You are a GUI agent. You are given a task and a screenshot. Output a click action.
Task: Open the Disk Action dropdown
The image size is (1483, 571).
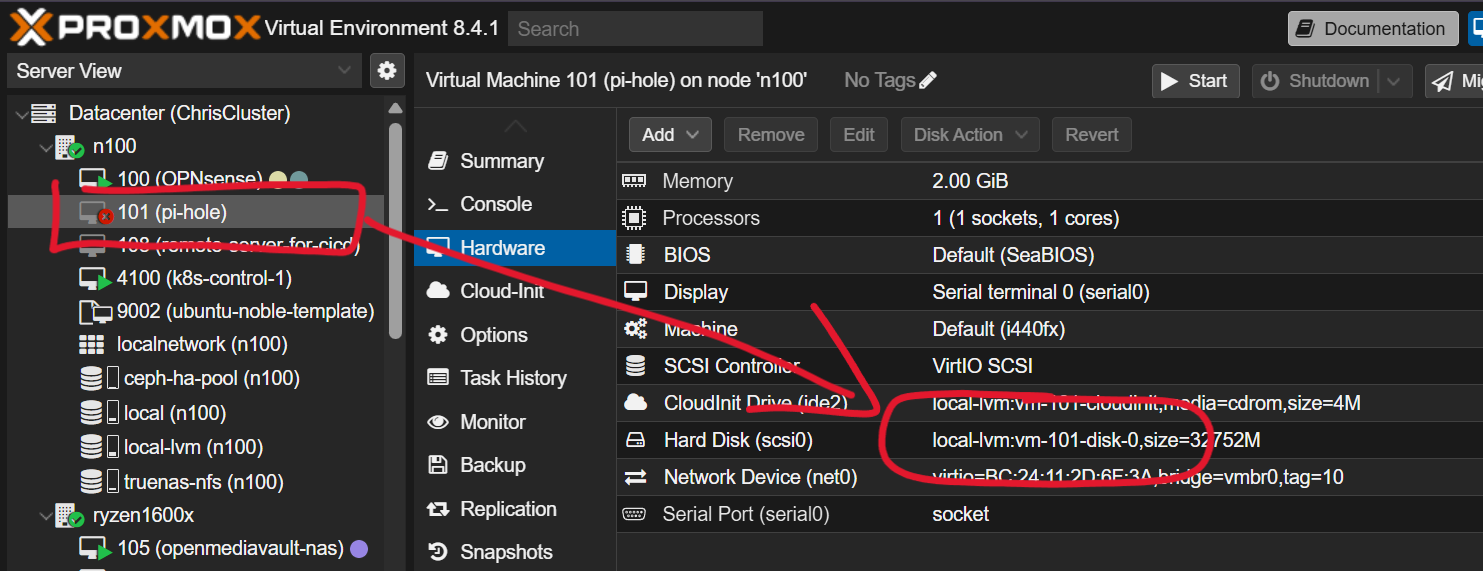tap(970, 135)
